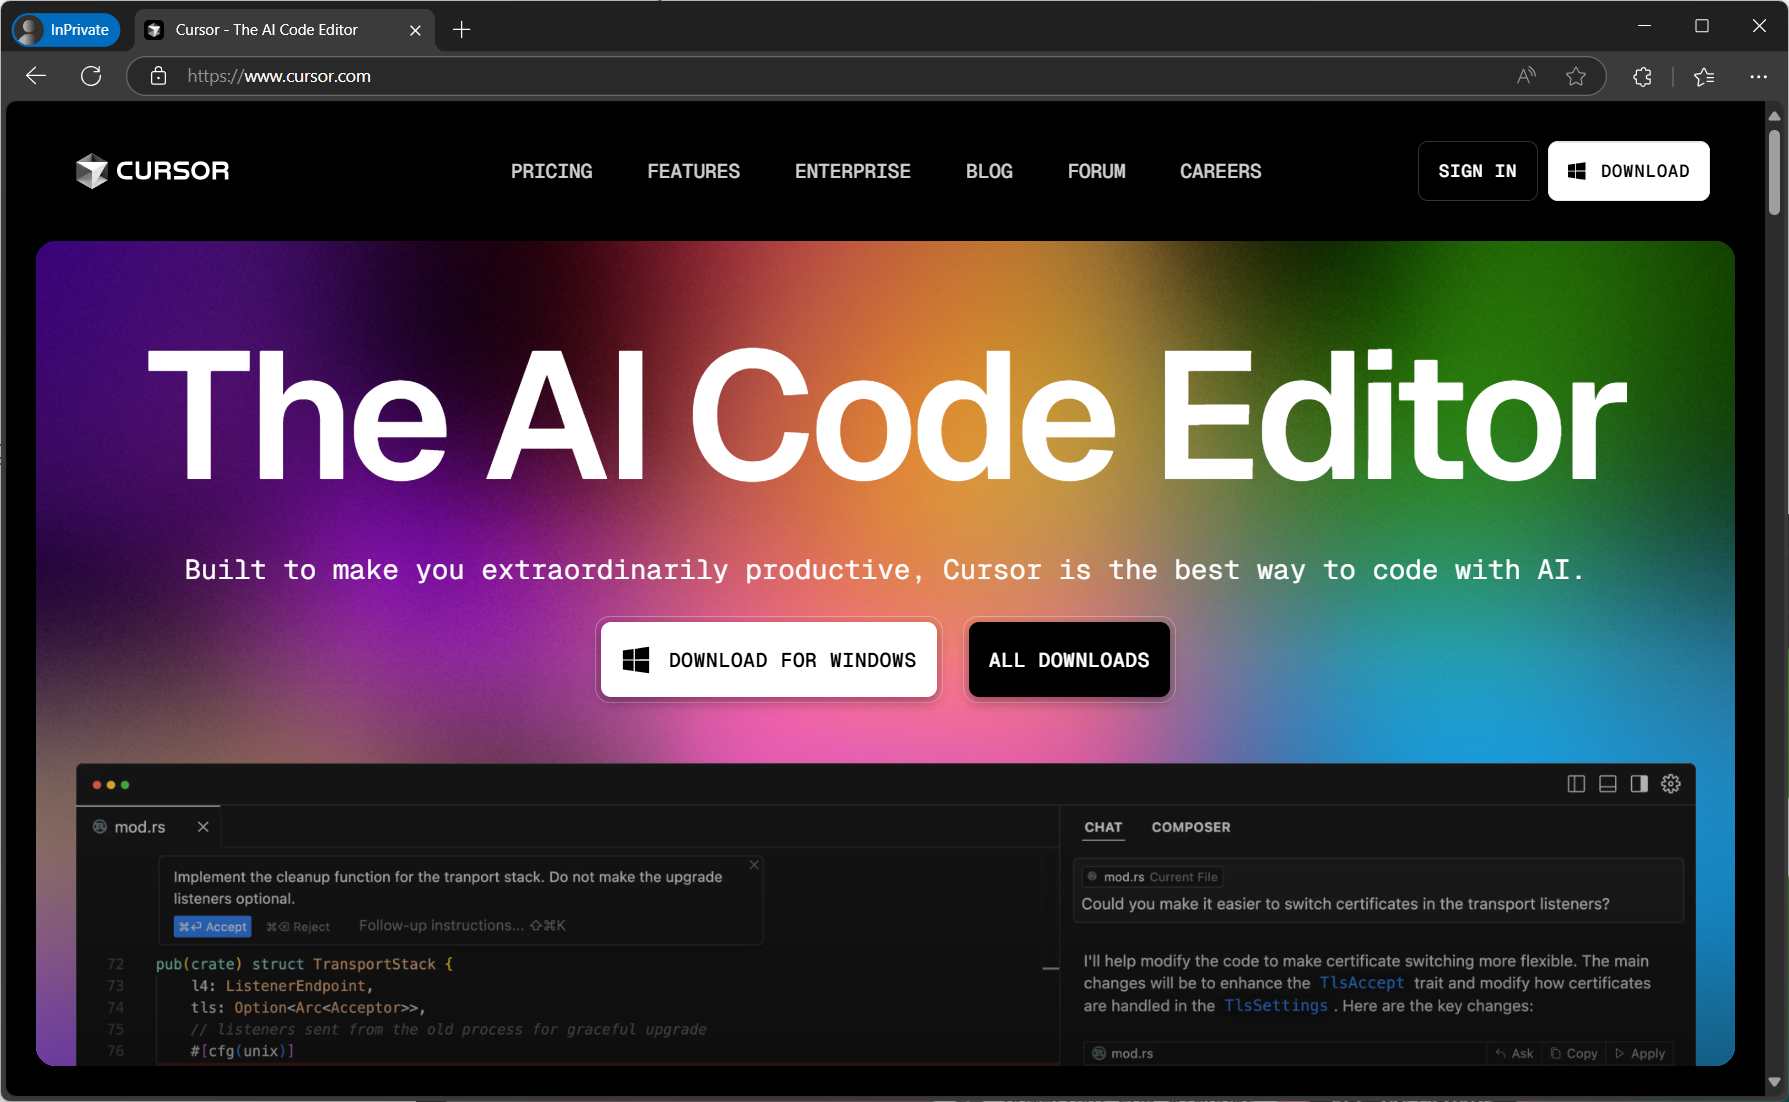
Task: Click the browser back arrow
Action: [36, 76]
